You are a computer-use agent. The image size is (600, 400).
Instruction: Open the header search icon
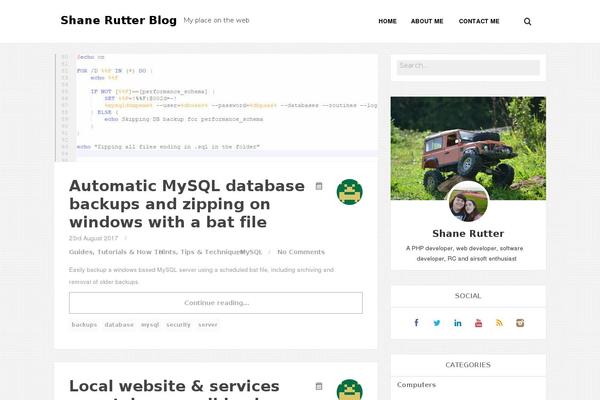click(527, 21)
